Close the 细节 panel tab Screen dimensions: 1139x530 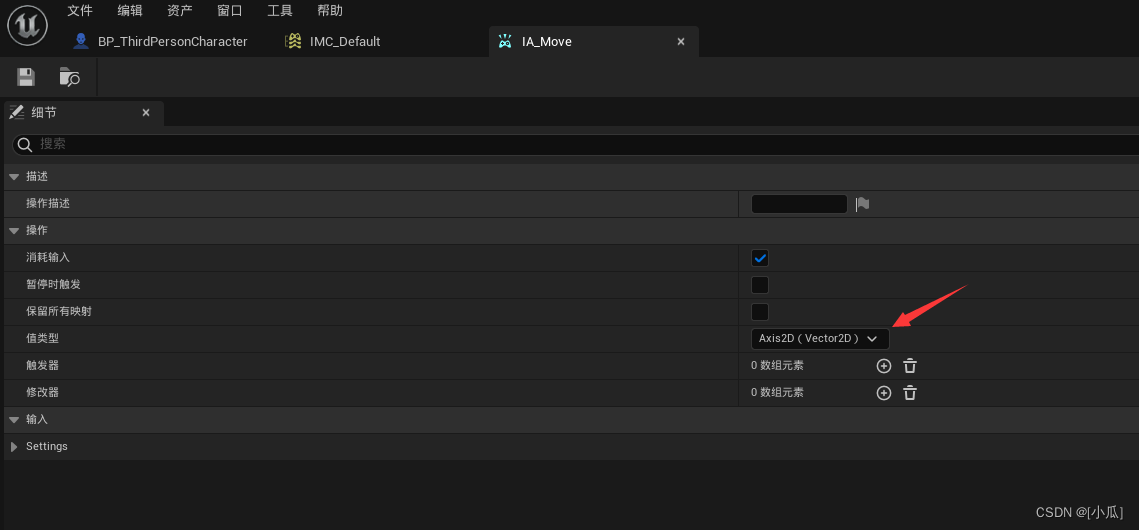[x=146, y=113]
